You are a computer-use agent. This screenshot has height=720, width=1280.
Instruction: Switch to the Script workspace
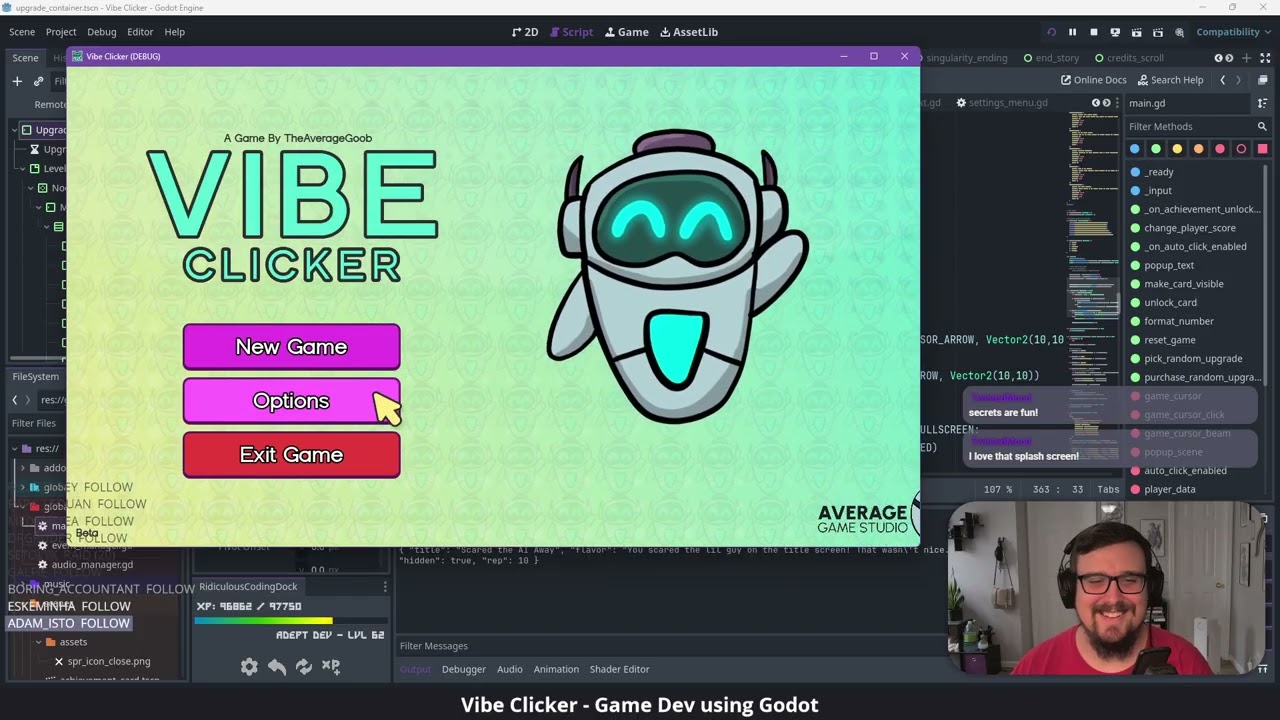(x=569, y=32)
